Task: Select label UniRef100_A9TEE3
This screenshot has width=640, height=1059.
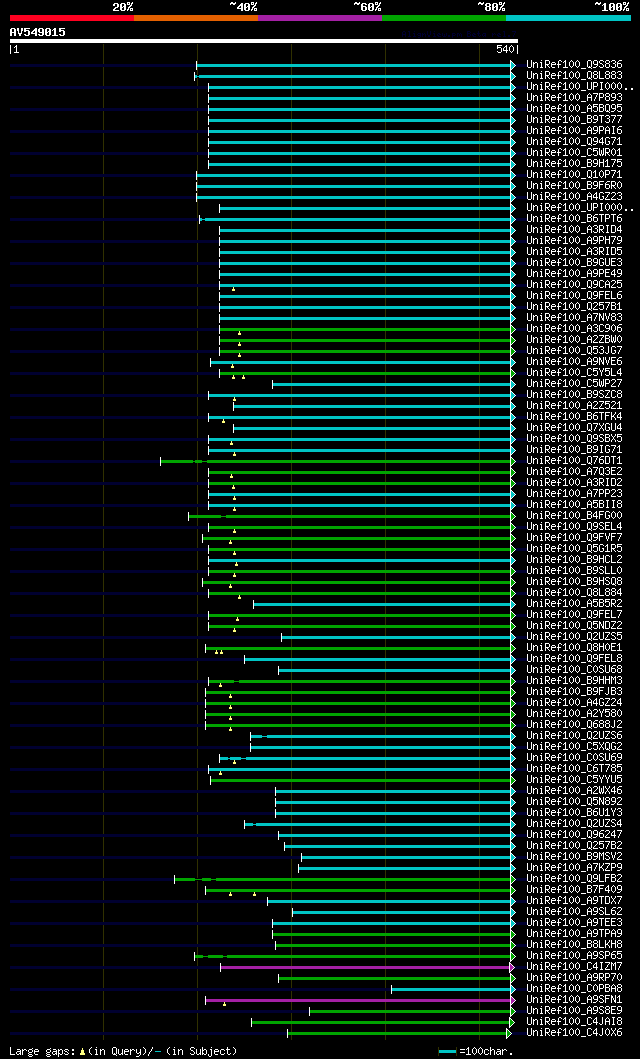Action: click(x=575, y=923)
